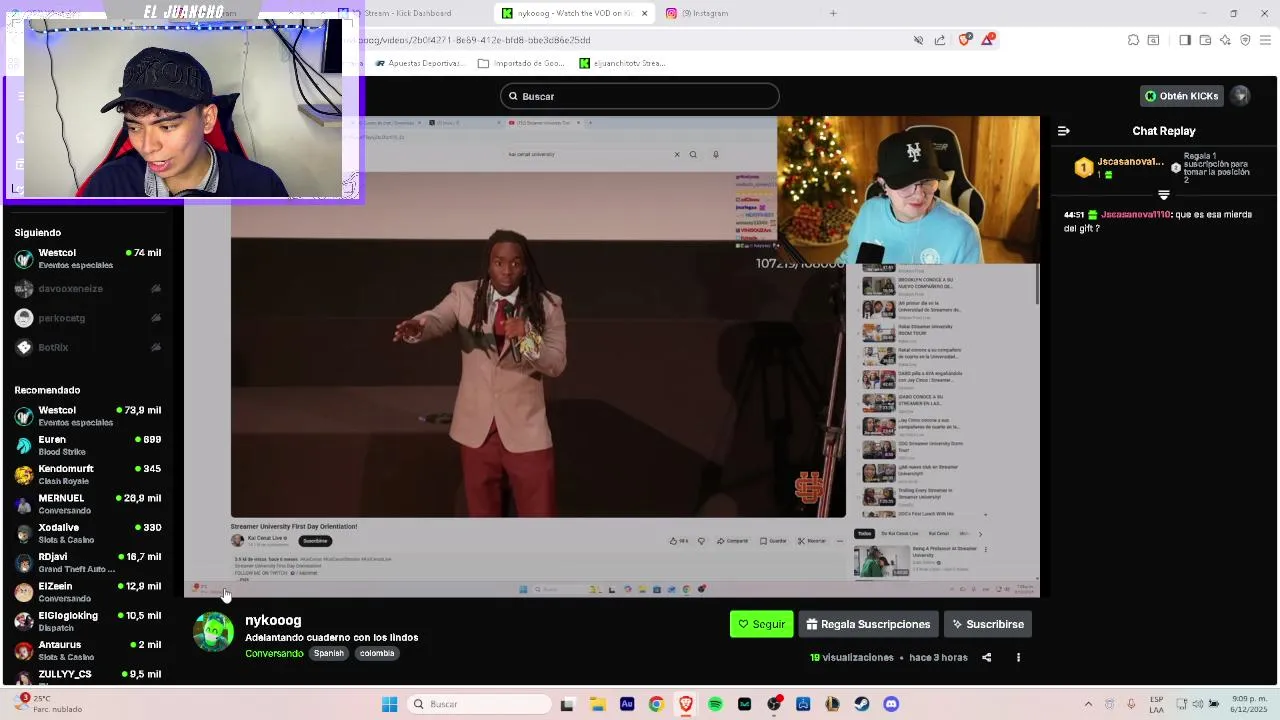Click the Seguir follow button
Viewport: 1280px width, 720px height.
pyautogui.click(x=761, y=624)
